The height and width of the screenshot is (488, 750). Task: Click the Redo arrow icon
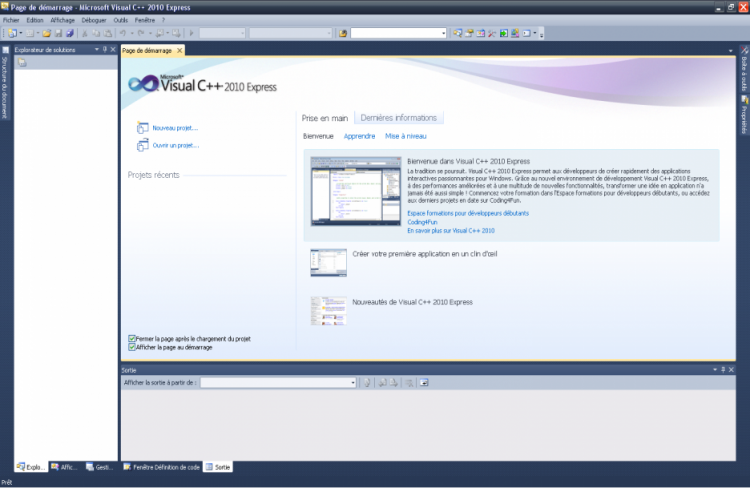[141, 33]
